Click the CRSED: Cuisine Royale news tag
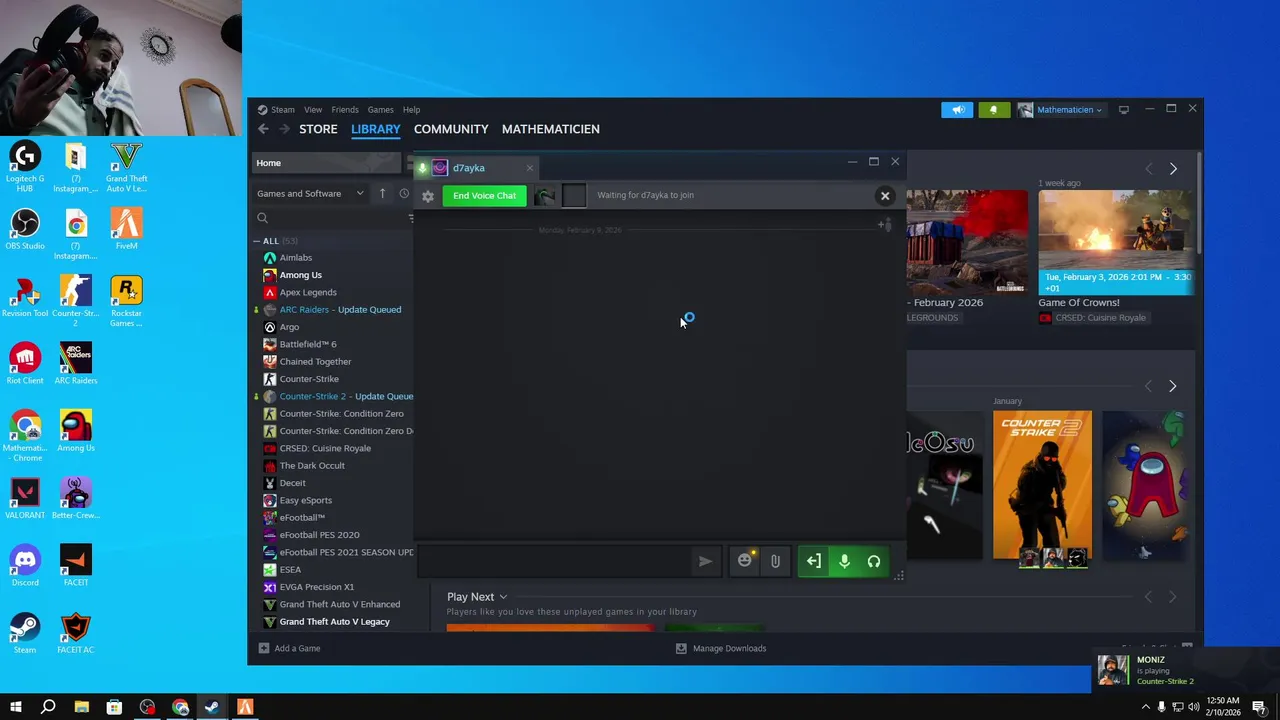1280x720 pixels. [x=1092, y=318]
